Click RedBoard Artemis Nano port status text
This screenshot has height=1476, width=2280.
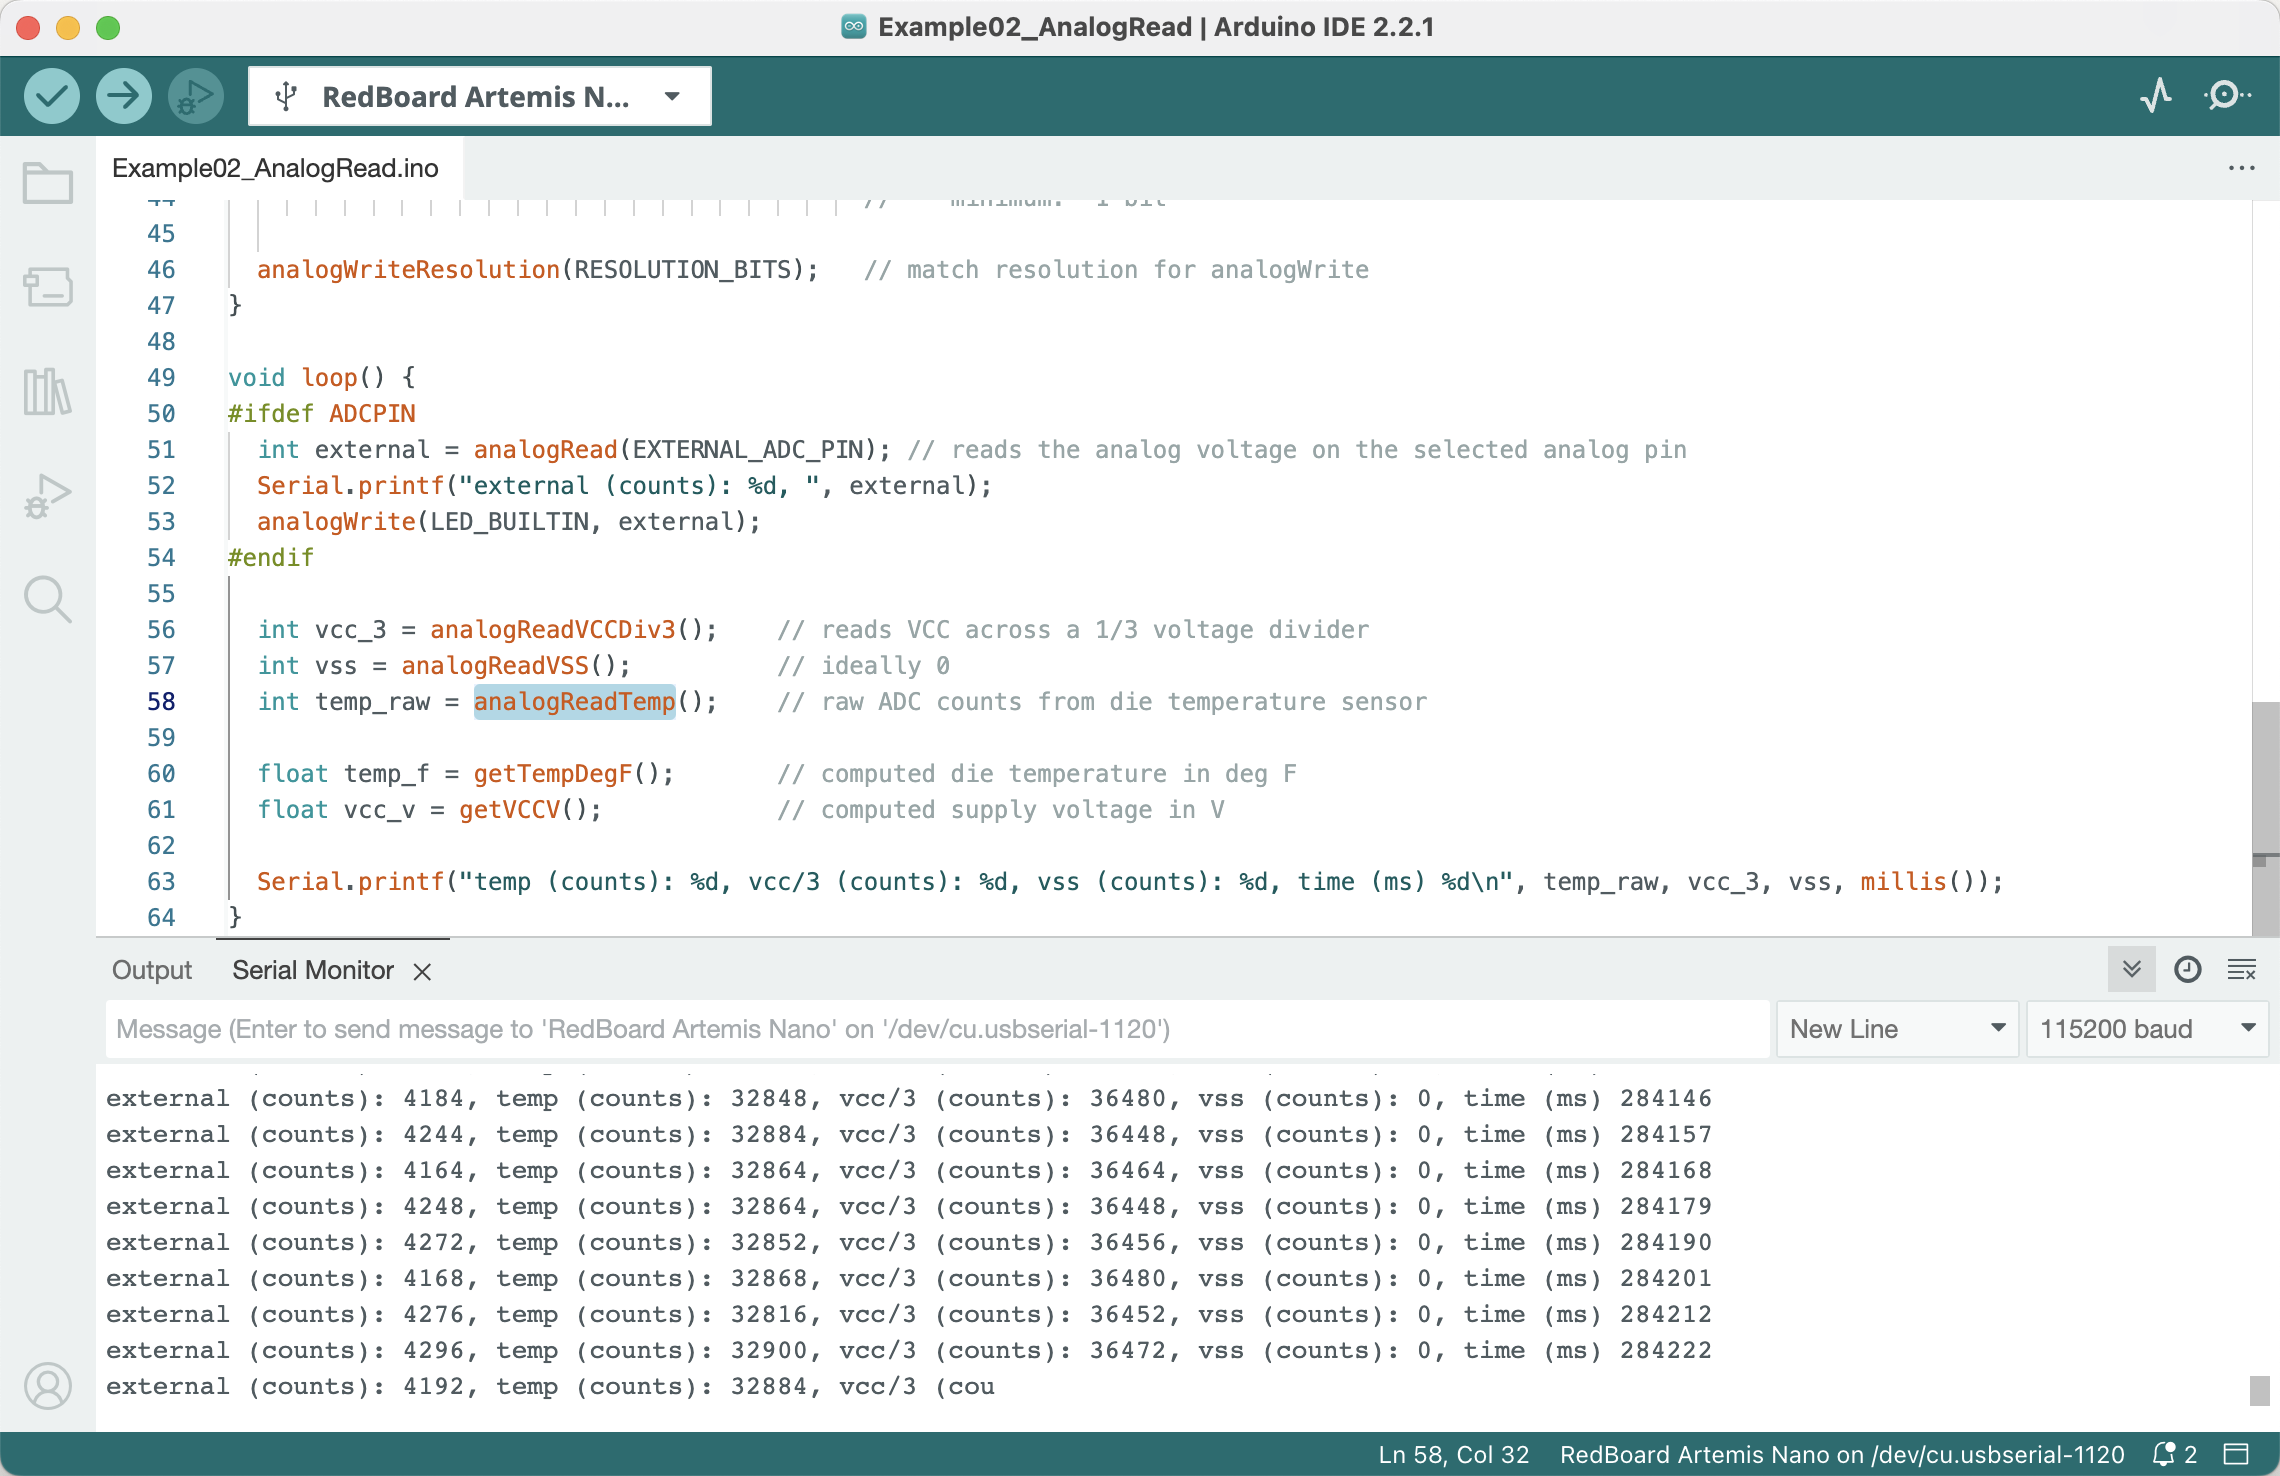click(1842, 1454)
